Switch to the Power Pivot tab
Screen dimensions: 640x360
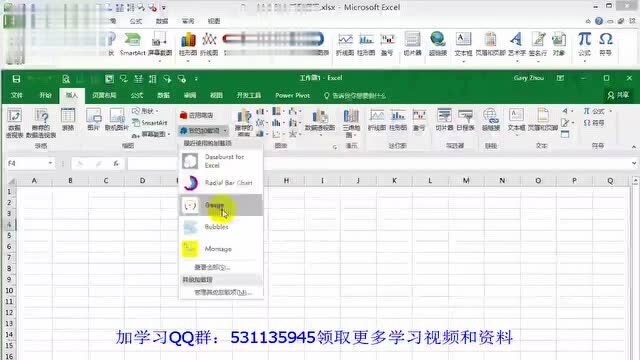point(292,95)
